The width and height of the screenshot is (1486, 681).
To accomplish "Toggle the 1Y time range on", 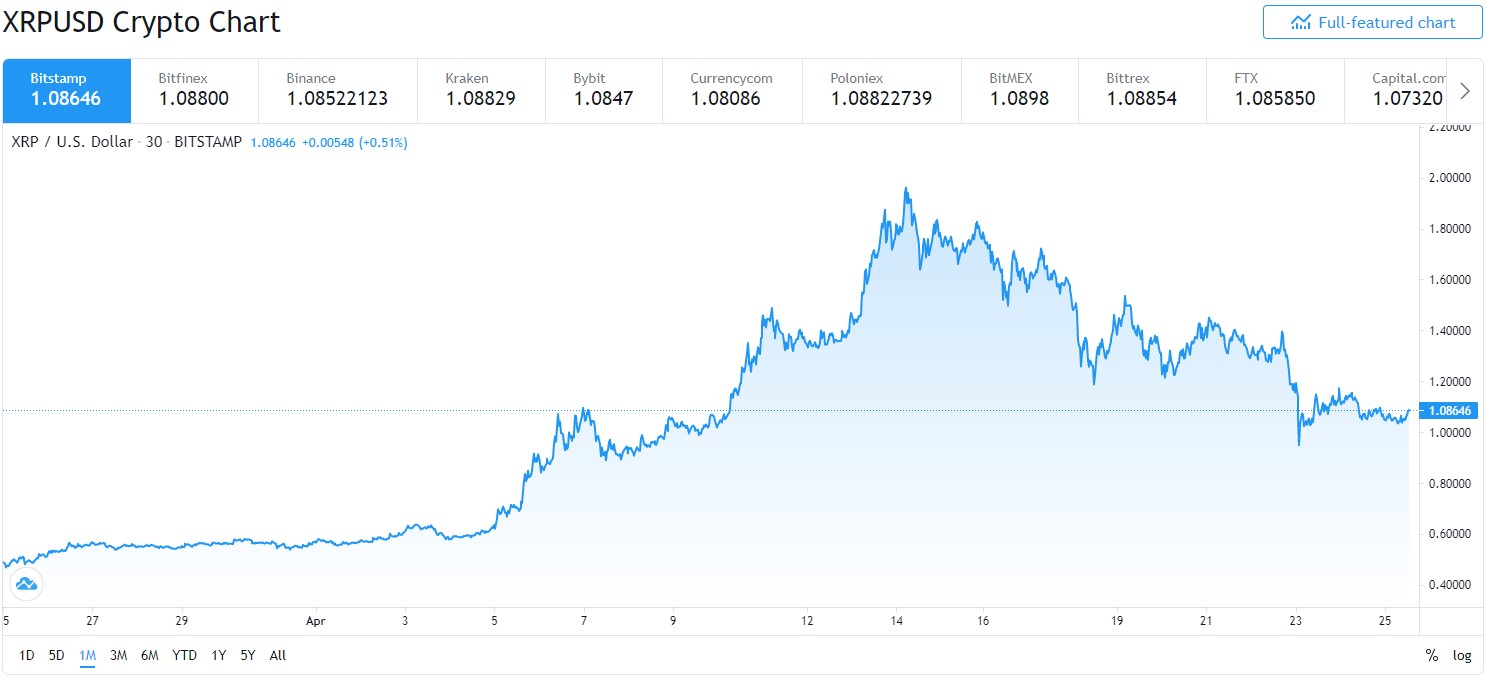I will [x=218, y=655].
